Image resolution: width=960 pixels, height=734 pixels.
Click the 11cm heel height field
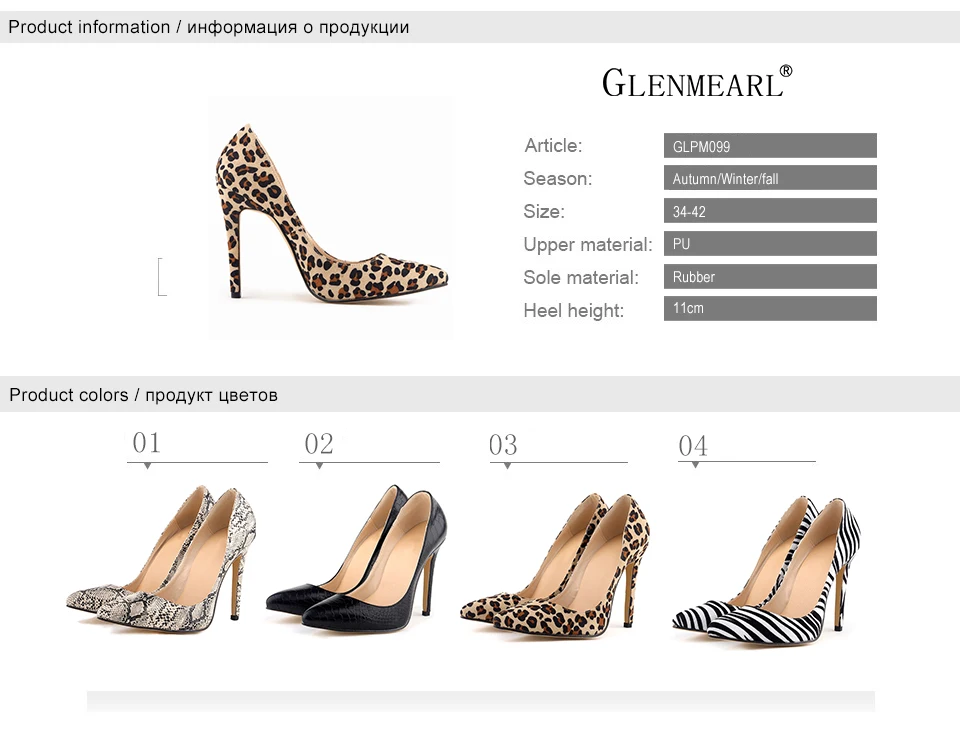point(770,309)
